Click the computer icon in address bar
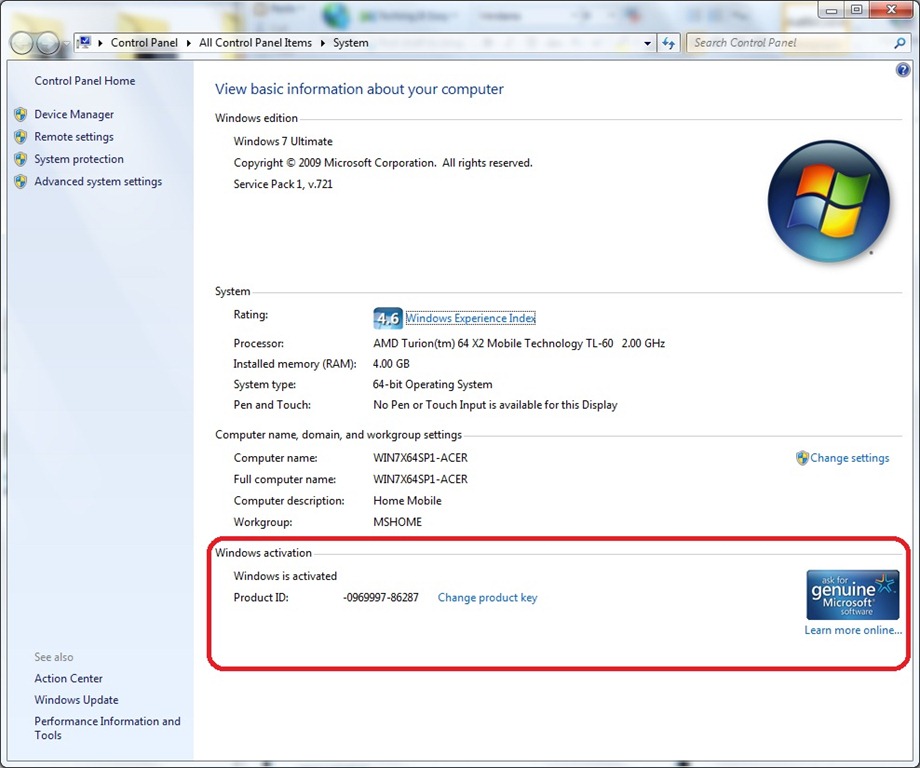920x768 pixels. (x=84, y=42)
